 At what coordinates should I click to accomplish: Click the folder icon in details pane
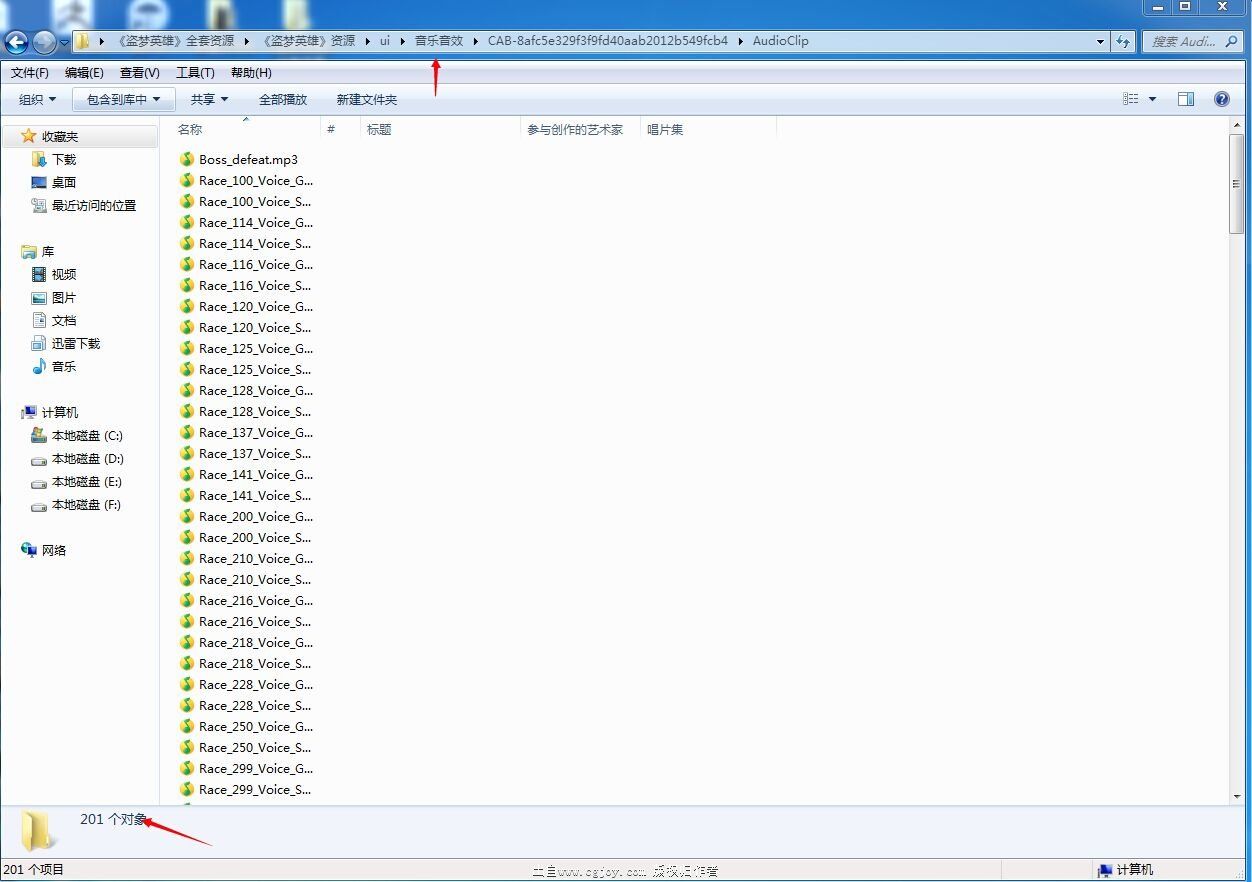38,830
